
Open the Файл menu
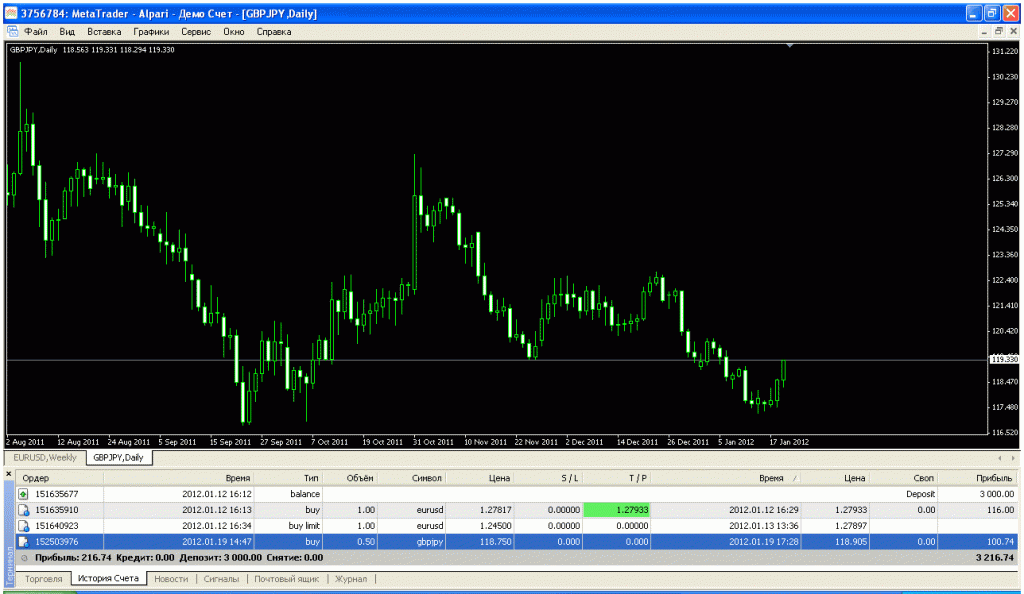point(36,32)
